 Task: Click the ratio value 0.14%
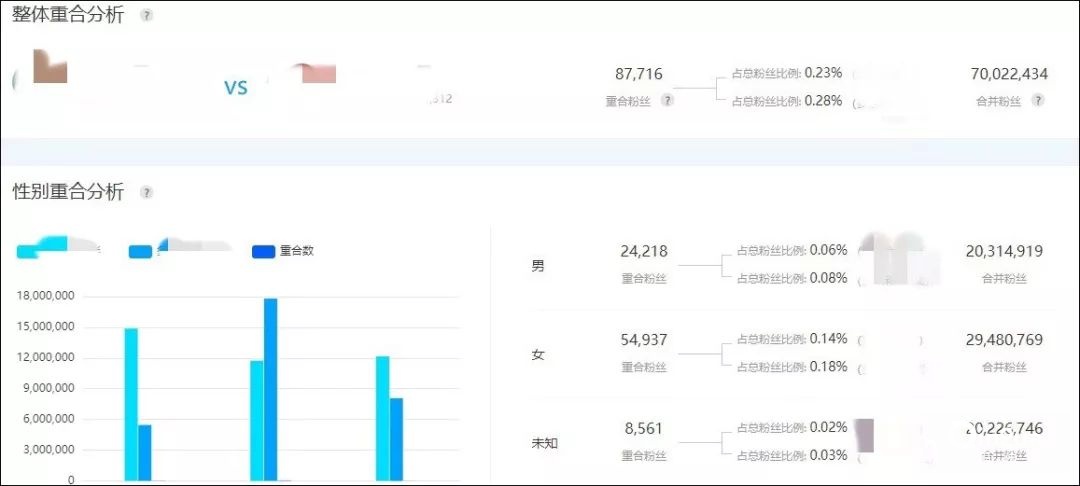[829, 339]
